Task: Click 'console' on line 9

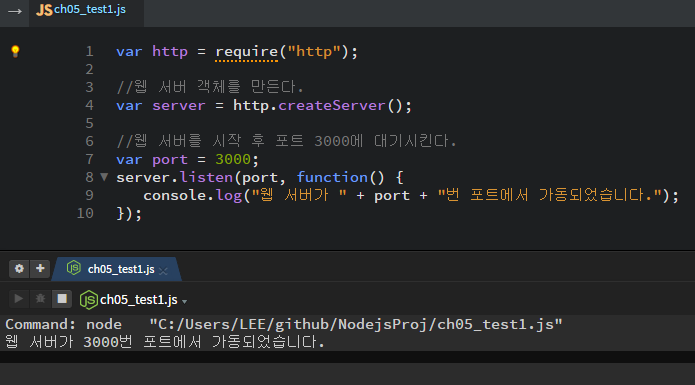Action: [175, 195]
